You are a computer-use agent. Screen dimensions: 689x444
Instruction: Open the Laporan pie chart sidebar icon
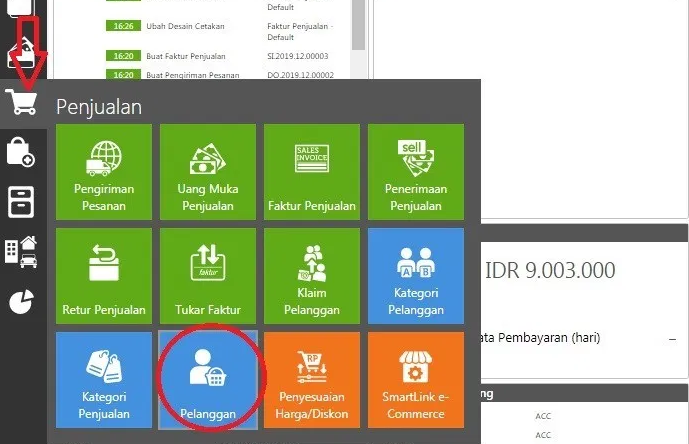coord(21,302)
